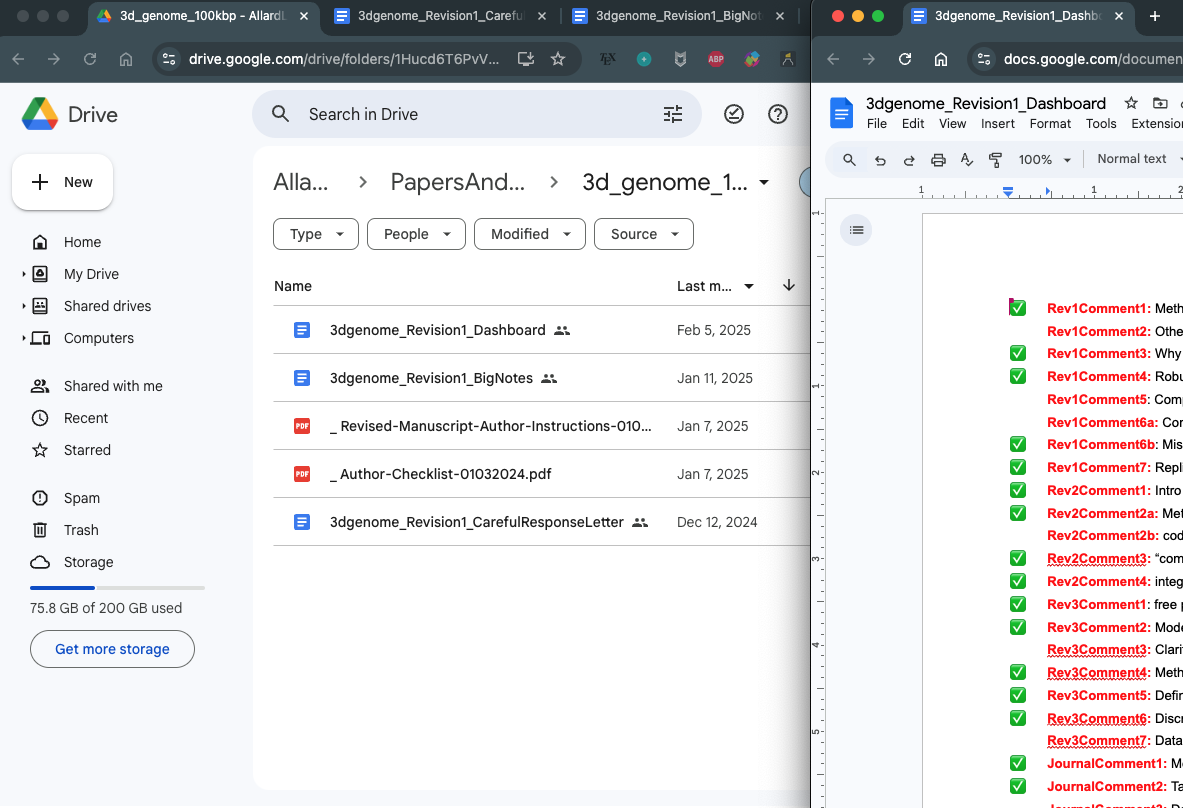The image size is (1183, 808).
Task: Toggle checkbox beside Rev1Comment6b
Action: click(x=1018, y=444)
